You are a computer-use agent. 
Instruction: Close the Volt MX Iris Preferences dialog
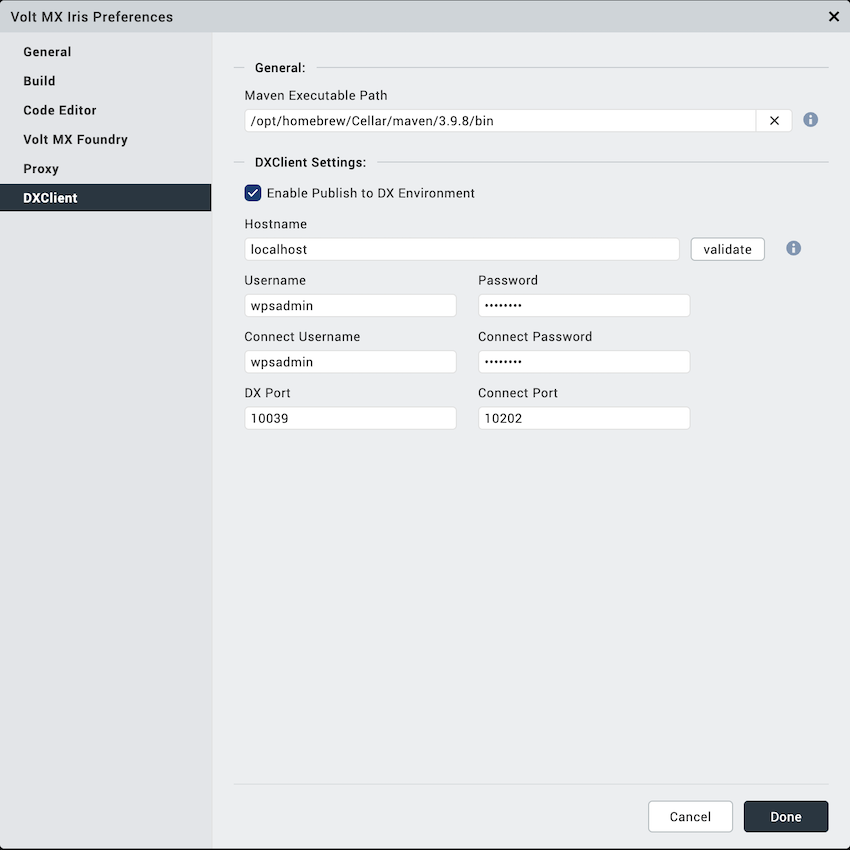point(834,16)
